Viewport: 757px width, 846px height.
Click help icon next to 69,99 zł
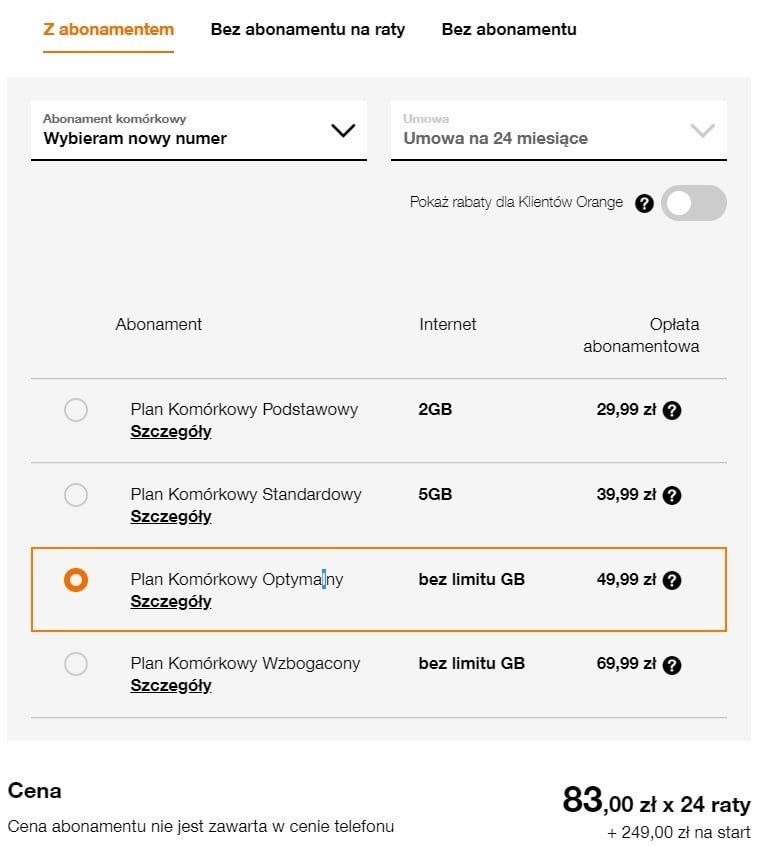click(x=672, y=665)
